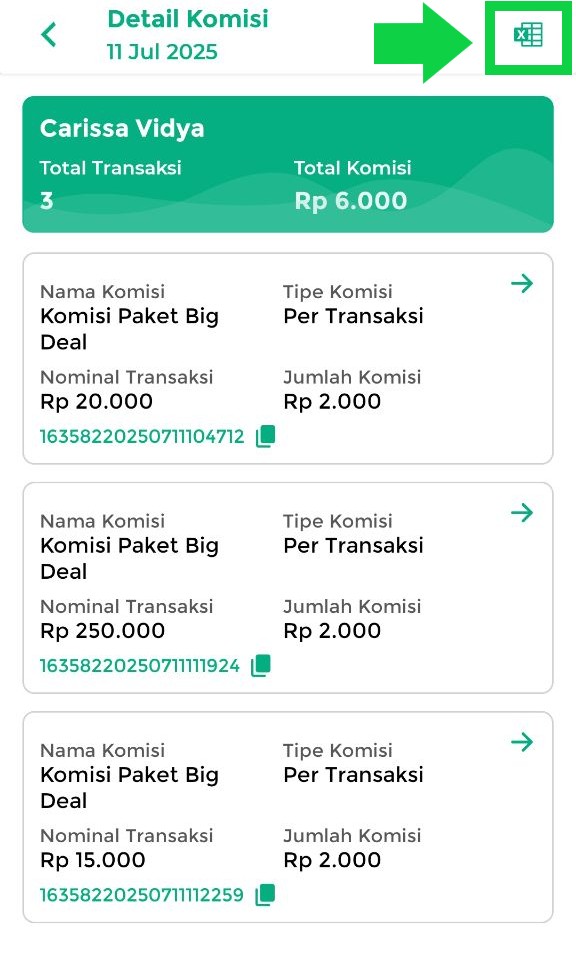Open details arrow for Rp 20.000 transaction
This screenshot has height=959, width=576.
522,283
